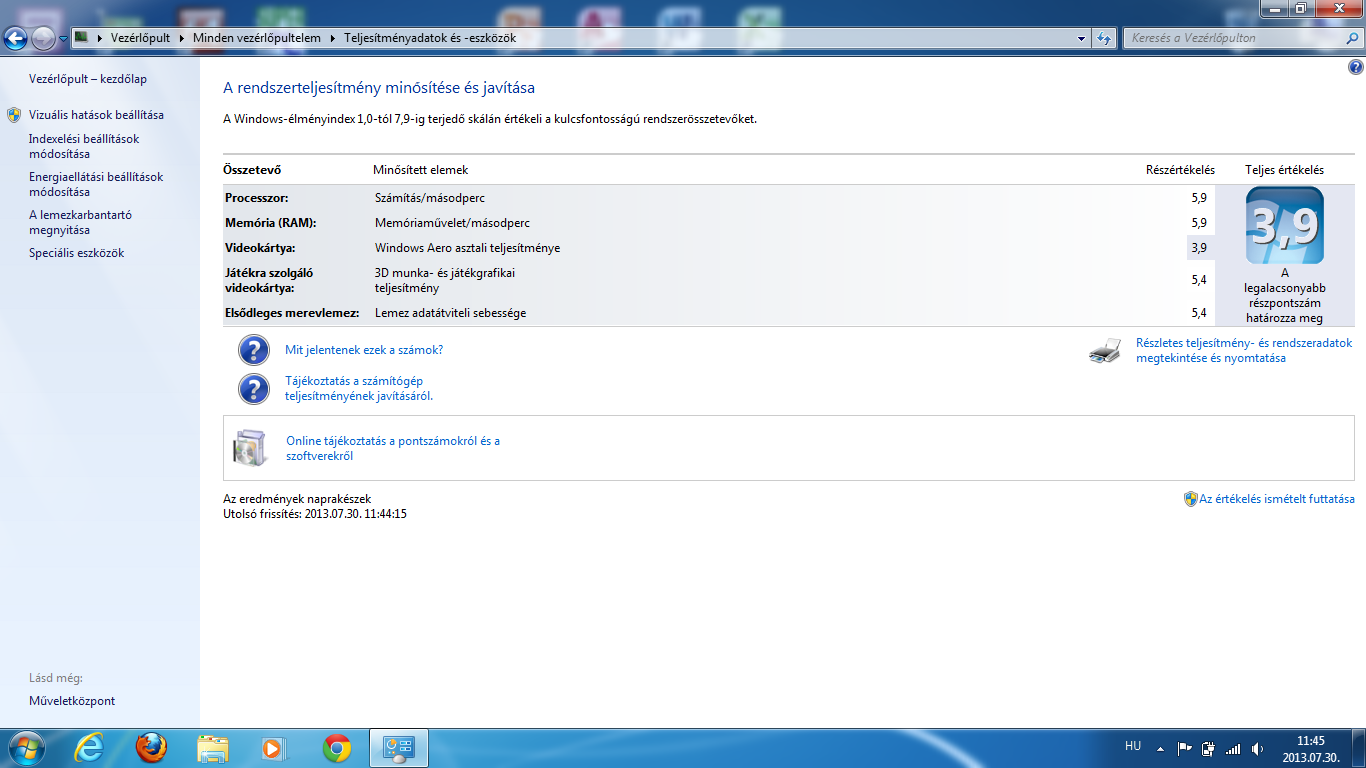This screenshot has width=1366, height=768.
Task: Expand the arrow after Vezérlőpult breadcrumb
Action: click(x=182, y=38)
